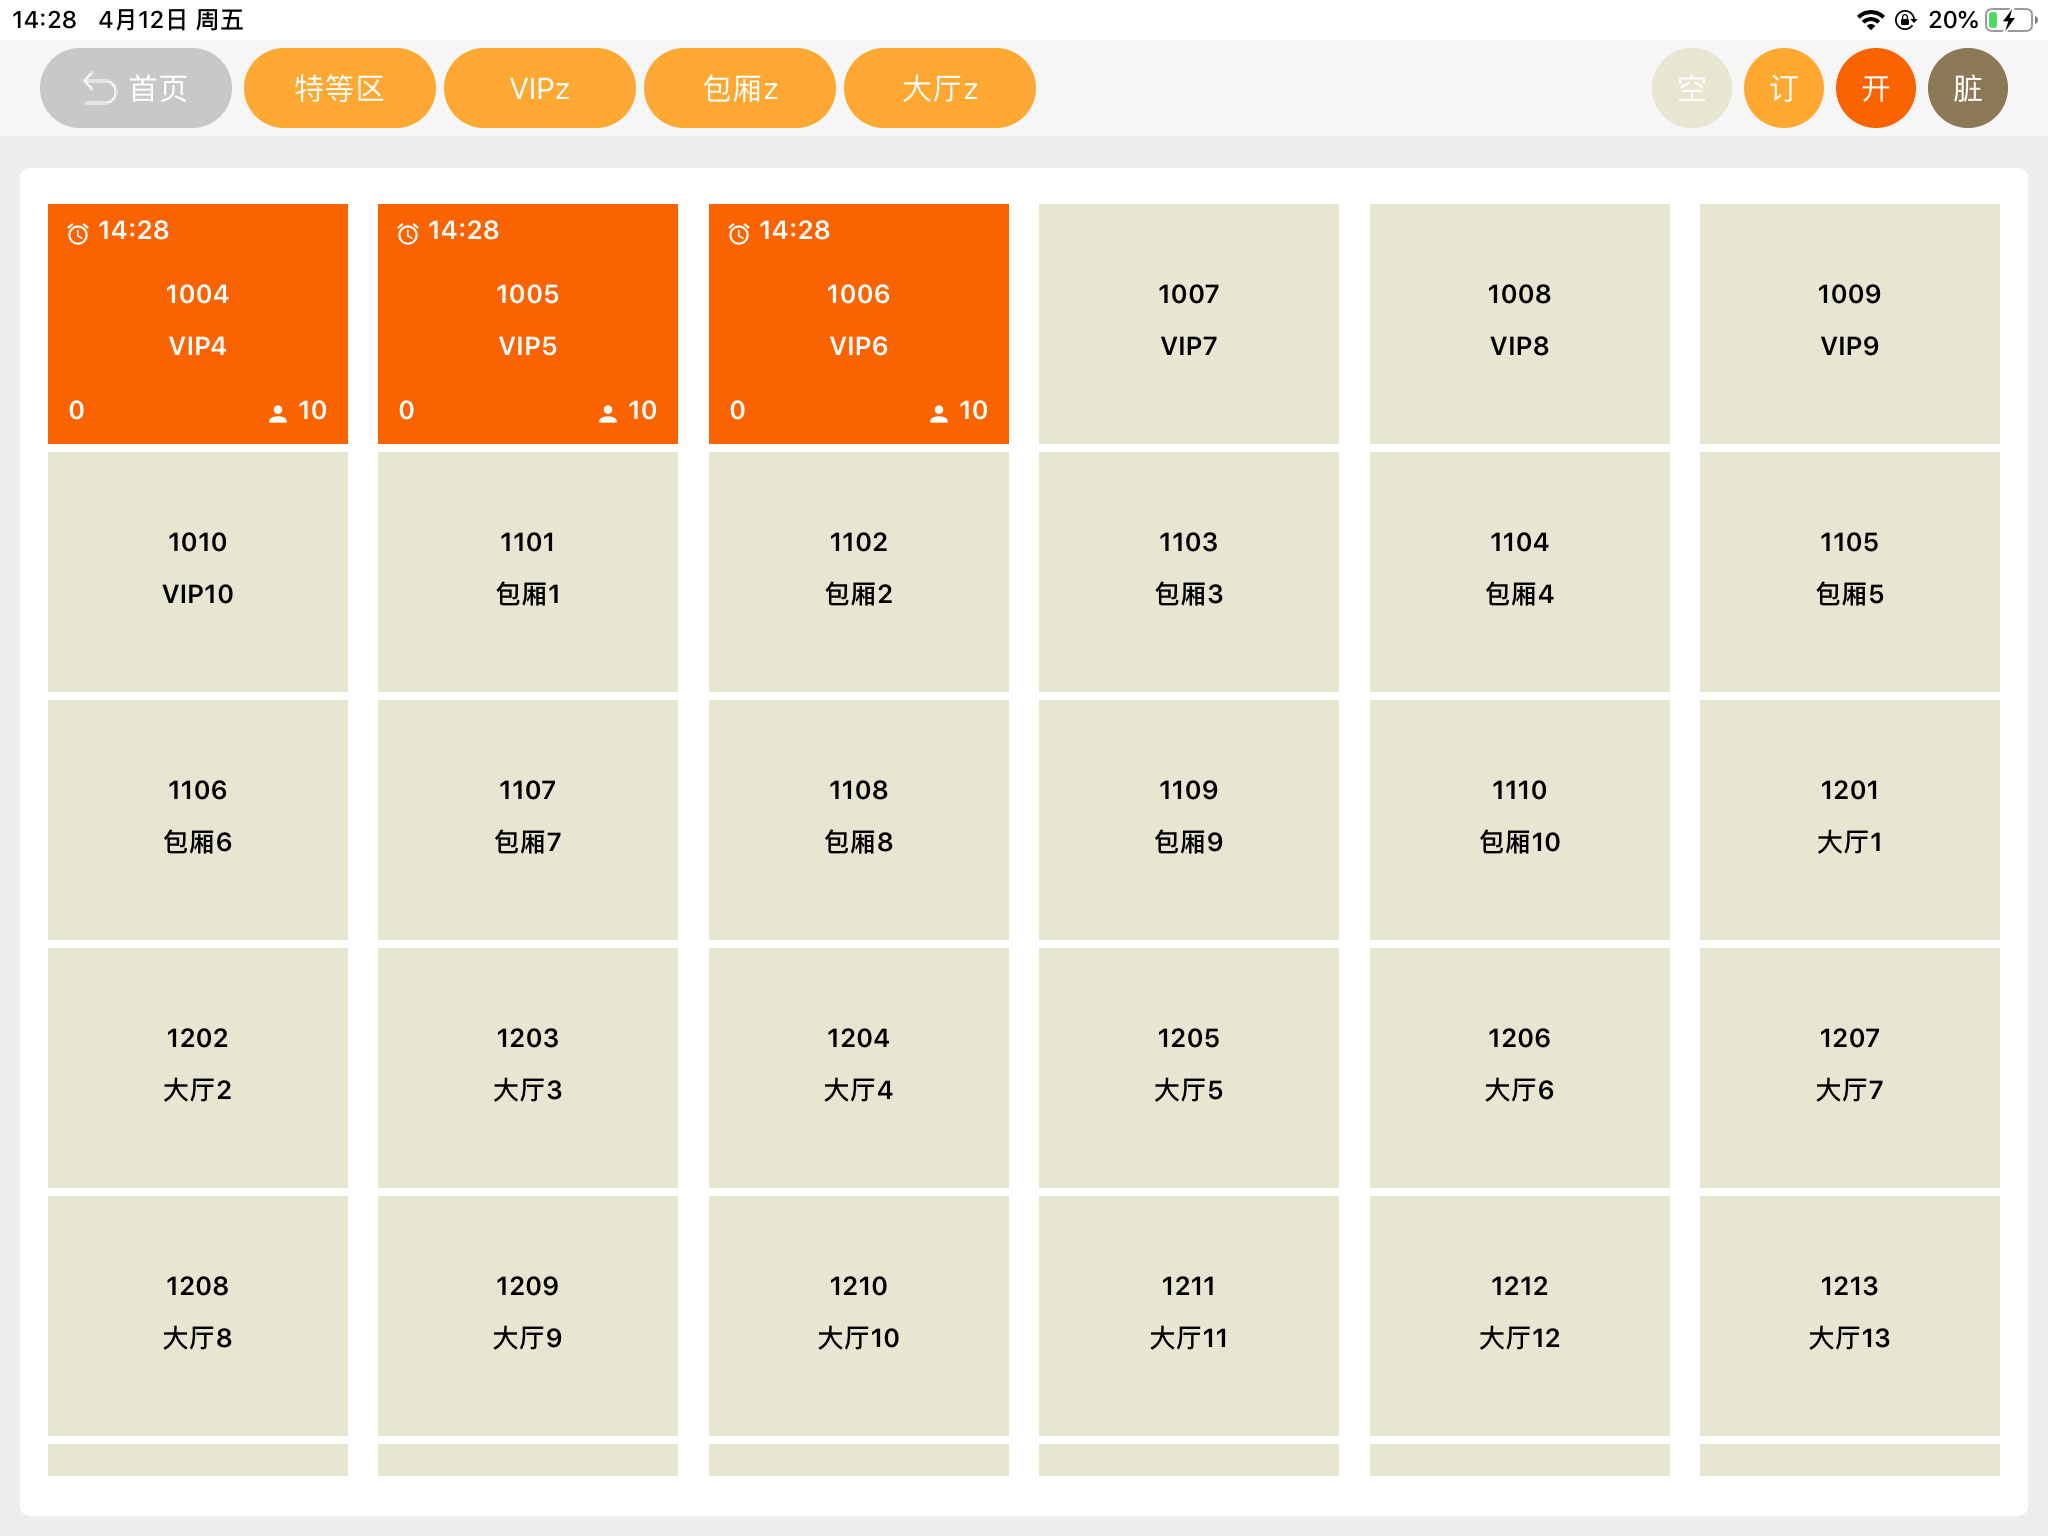The image size is (2048, 1536).
Task: Toggle the 开 open-status filter
Action: pyautogui.click(x=1875, y=88)
